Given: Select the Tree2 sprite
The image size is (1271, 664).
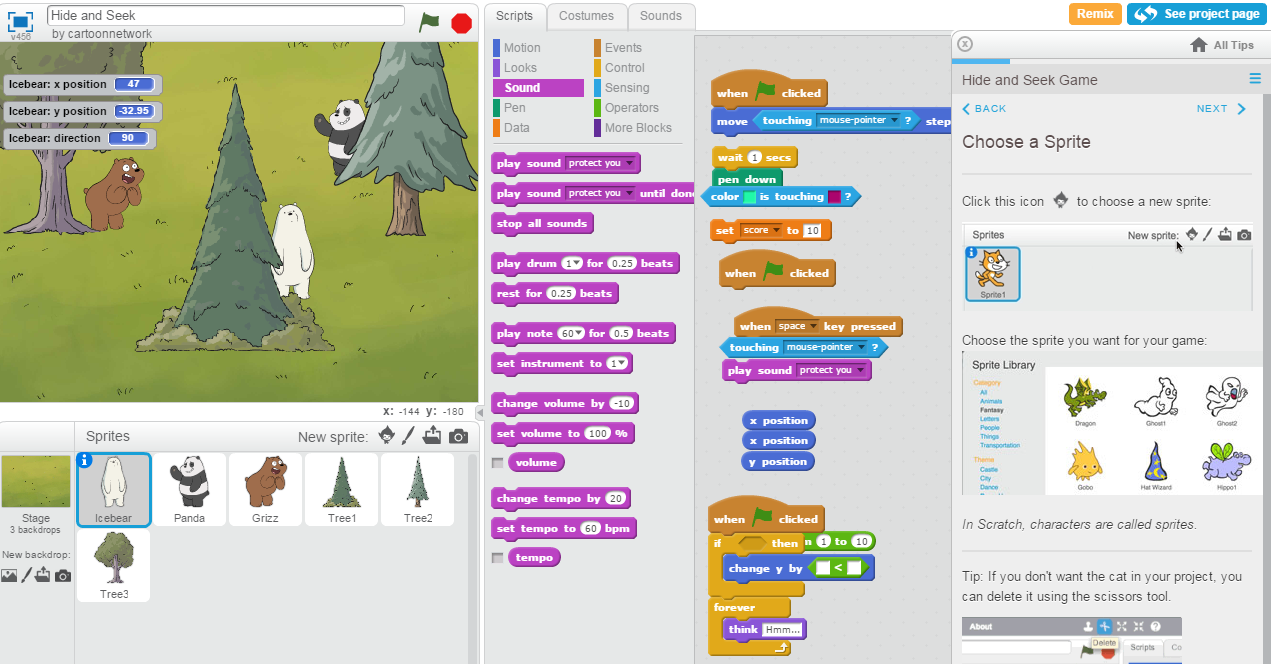Looking at the screenshot, I should pos(418,489).
